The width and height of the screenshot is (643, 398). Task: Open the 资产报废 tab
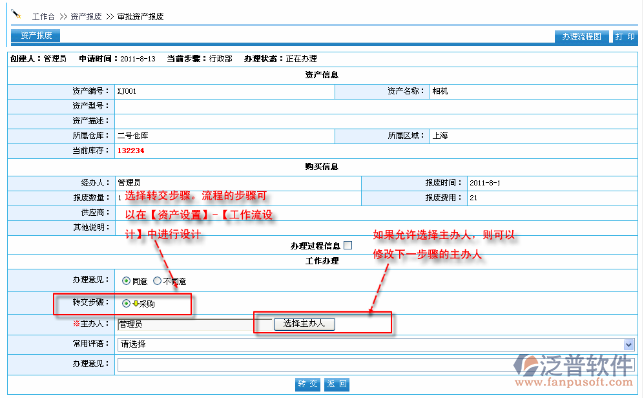coord(35,36)
